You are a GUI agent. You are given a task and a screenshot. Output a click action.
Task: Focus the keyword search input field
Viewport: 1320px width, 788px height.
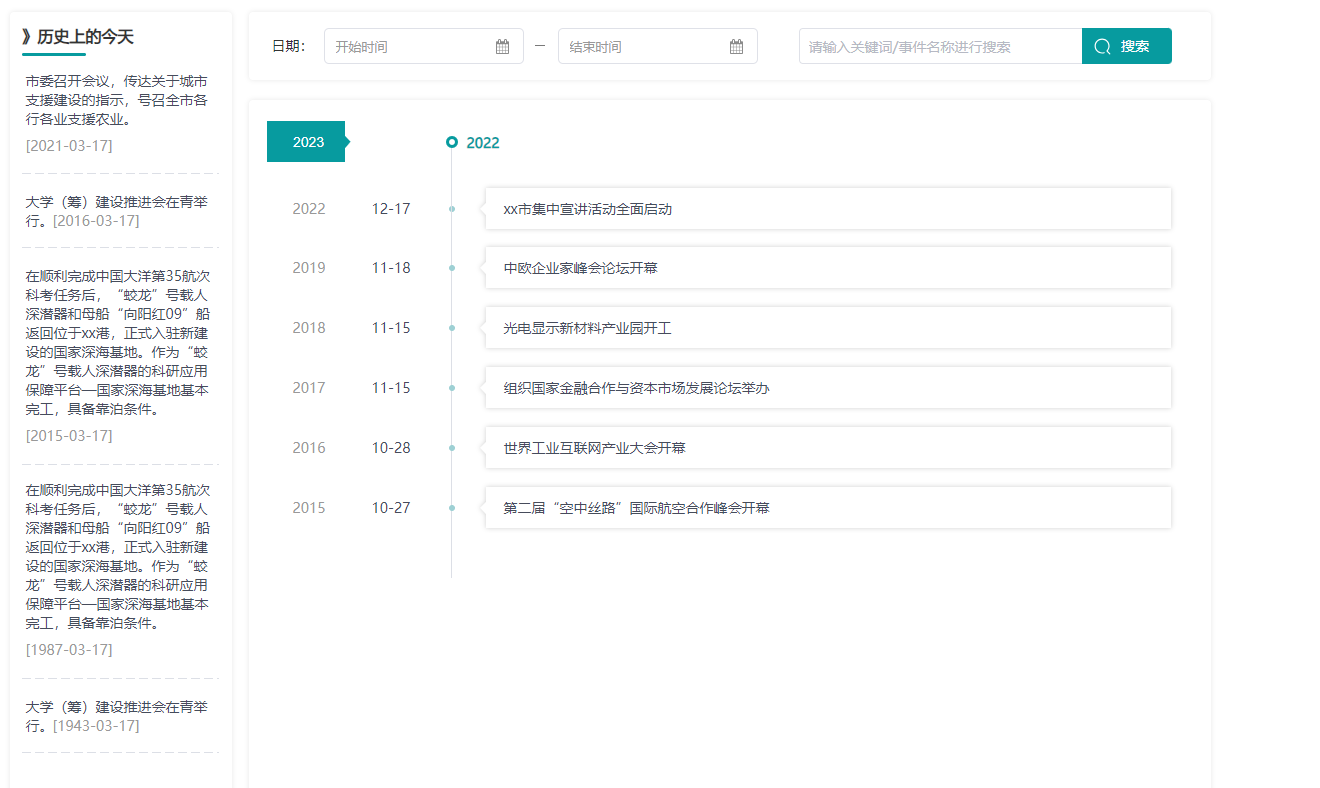pos(940,46)
